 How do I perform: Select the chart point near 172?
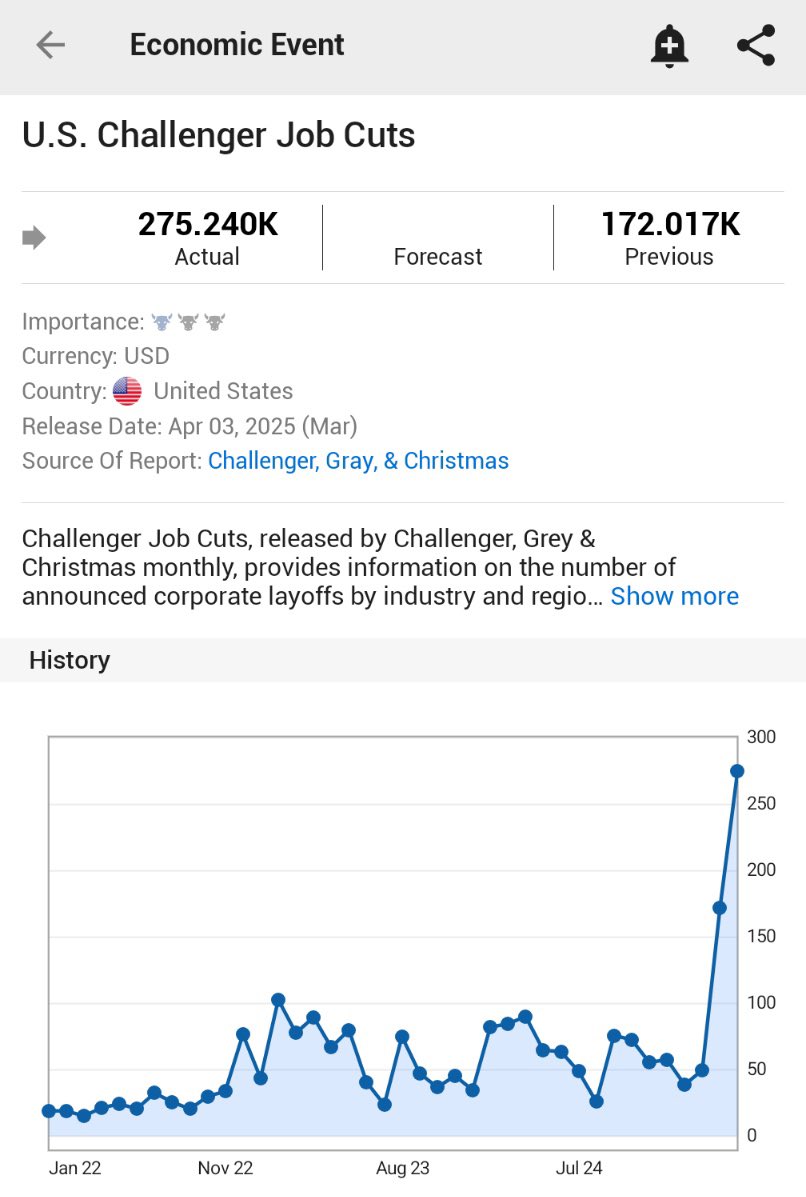coord(719,908)
